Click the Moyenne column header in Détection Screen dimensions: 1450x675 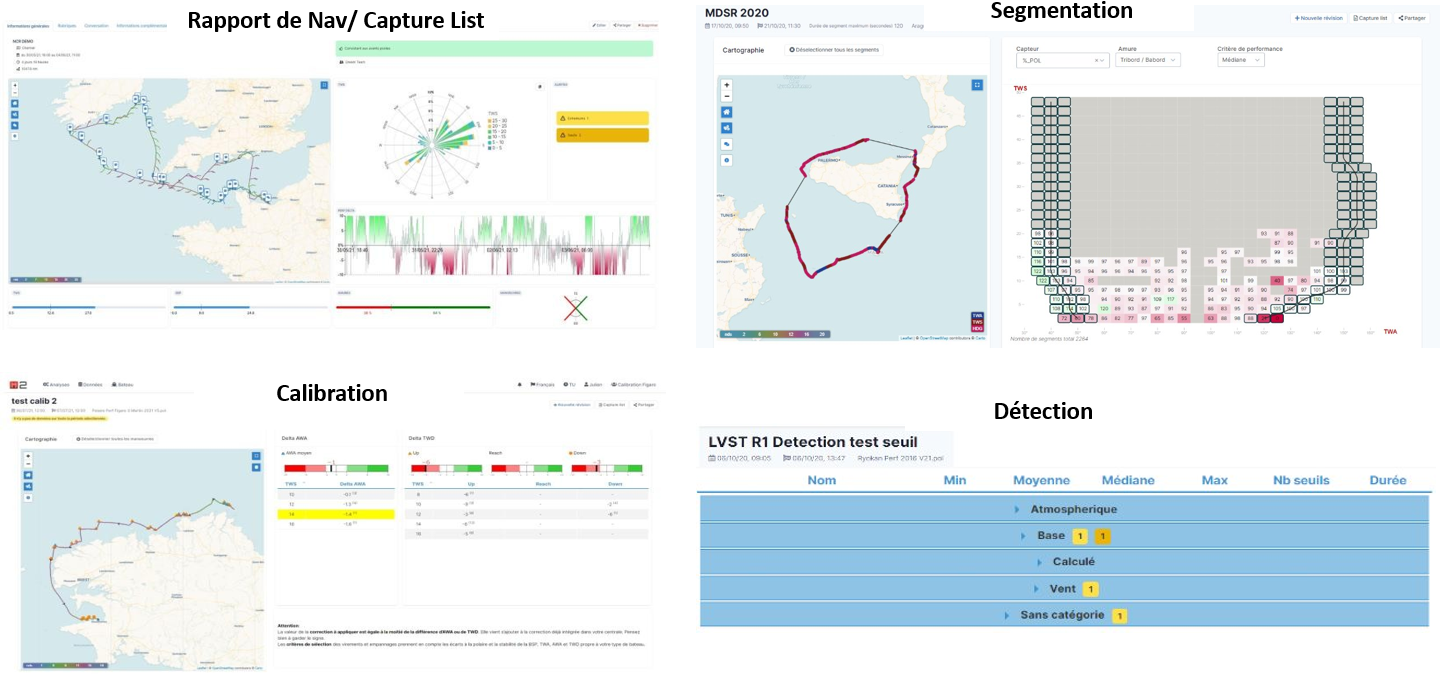point(1041,480)
